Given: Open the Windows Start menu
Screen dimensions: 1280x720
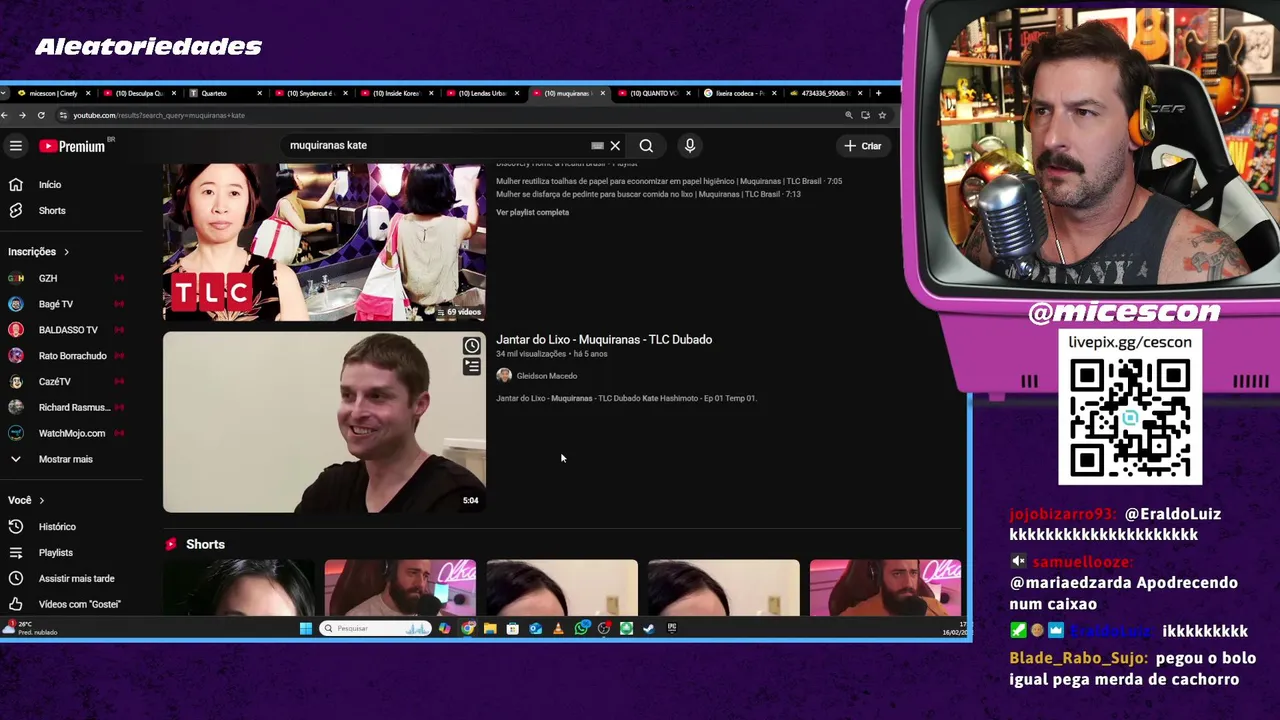Looking at the screenshot, I should click(306, 629).
